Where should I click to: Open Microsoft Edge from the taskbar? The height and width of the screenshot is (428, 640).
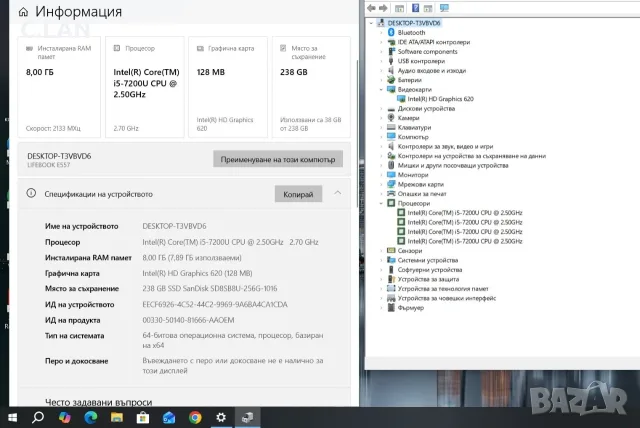(90, 417)
